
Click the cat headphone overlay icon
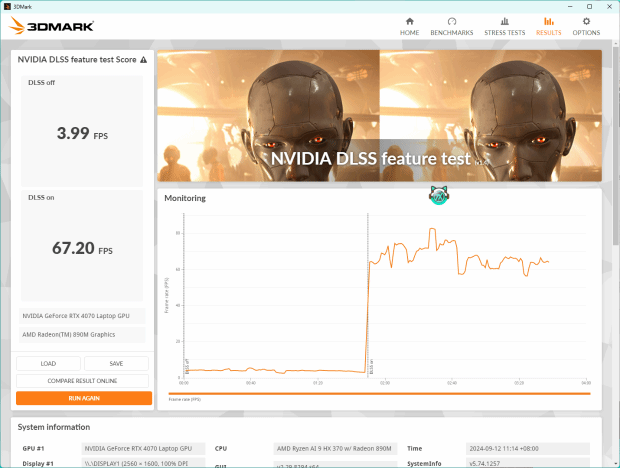[x=438, y=195]
